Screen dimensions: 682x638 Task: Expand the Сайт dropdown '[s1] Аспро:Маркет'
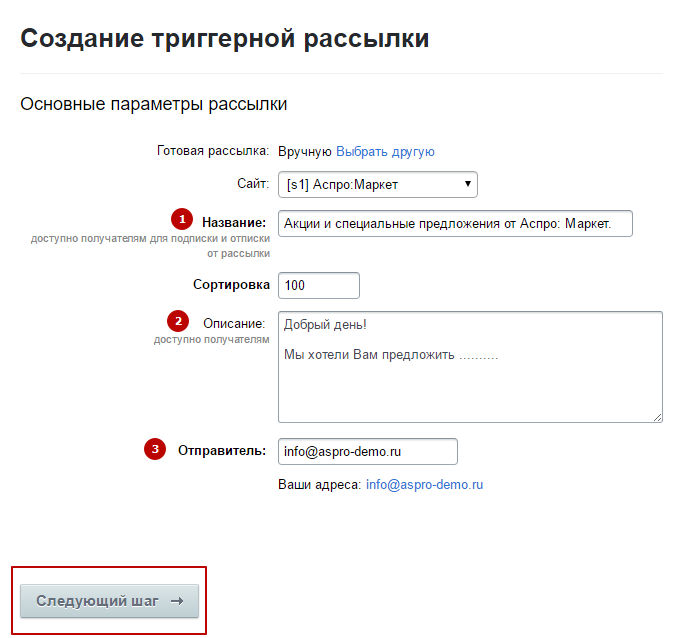click(x=378, y=184)
